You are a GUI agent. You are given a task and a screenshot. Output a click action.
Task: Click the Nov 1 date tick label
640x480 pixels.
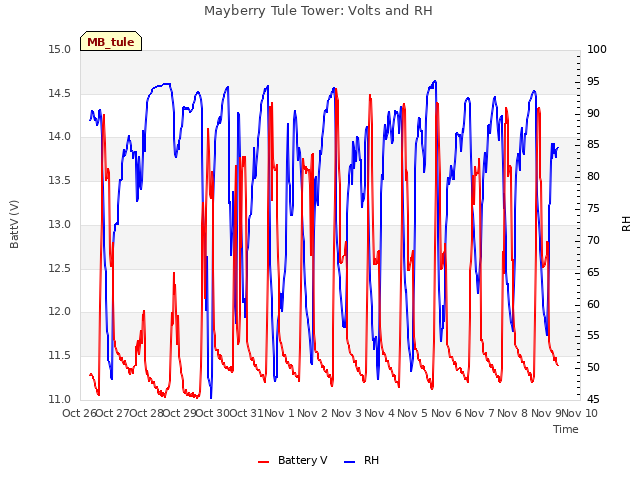click(280, 413)
